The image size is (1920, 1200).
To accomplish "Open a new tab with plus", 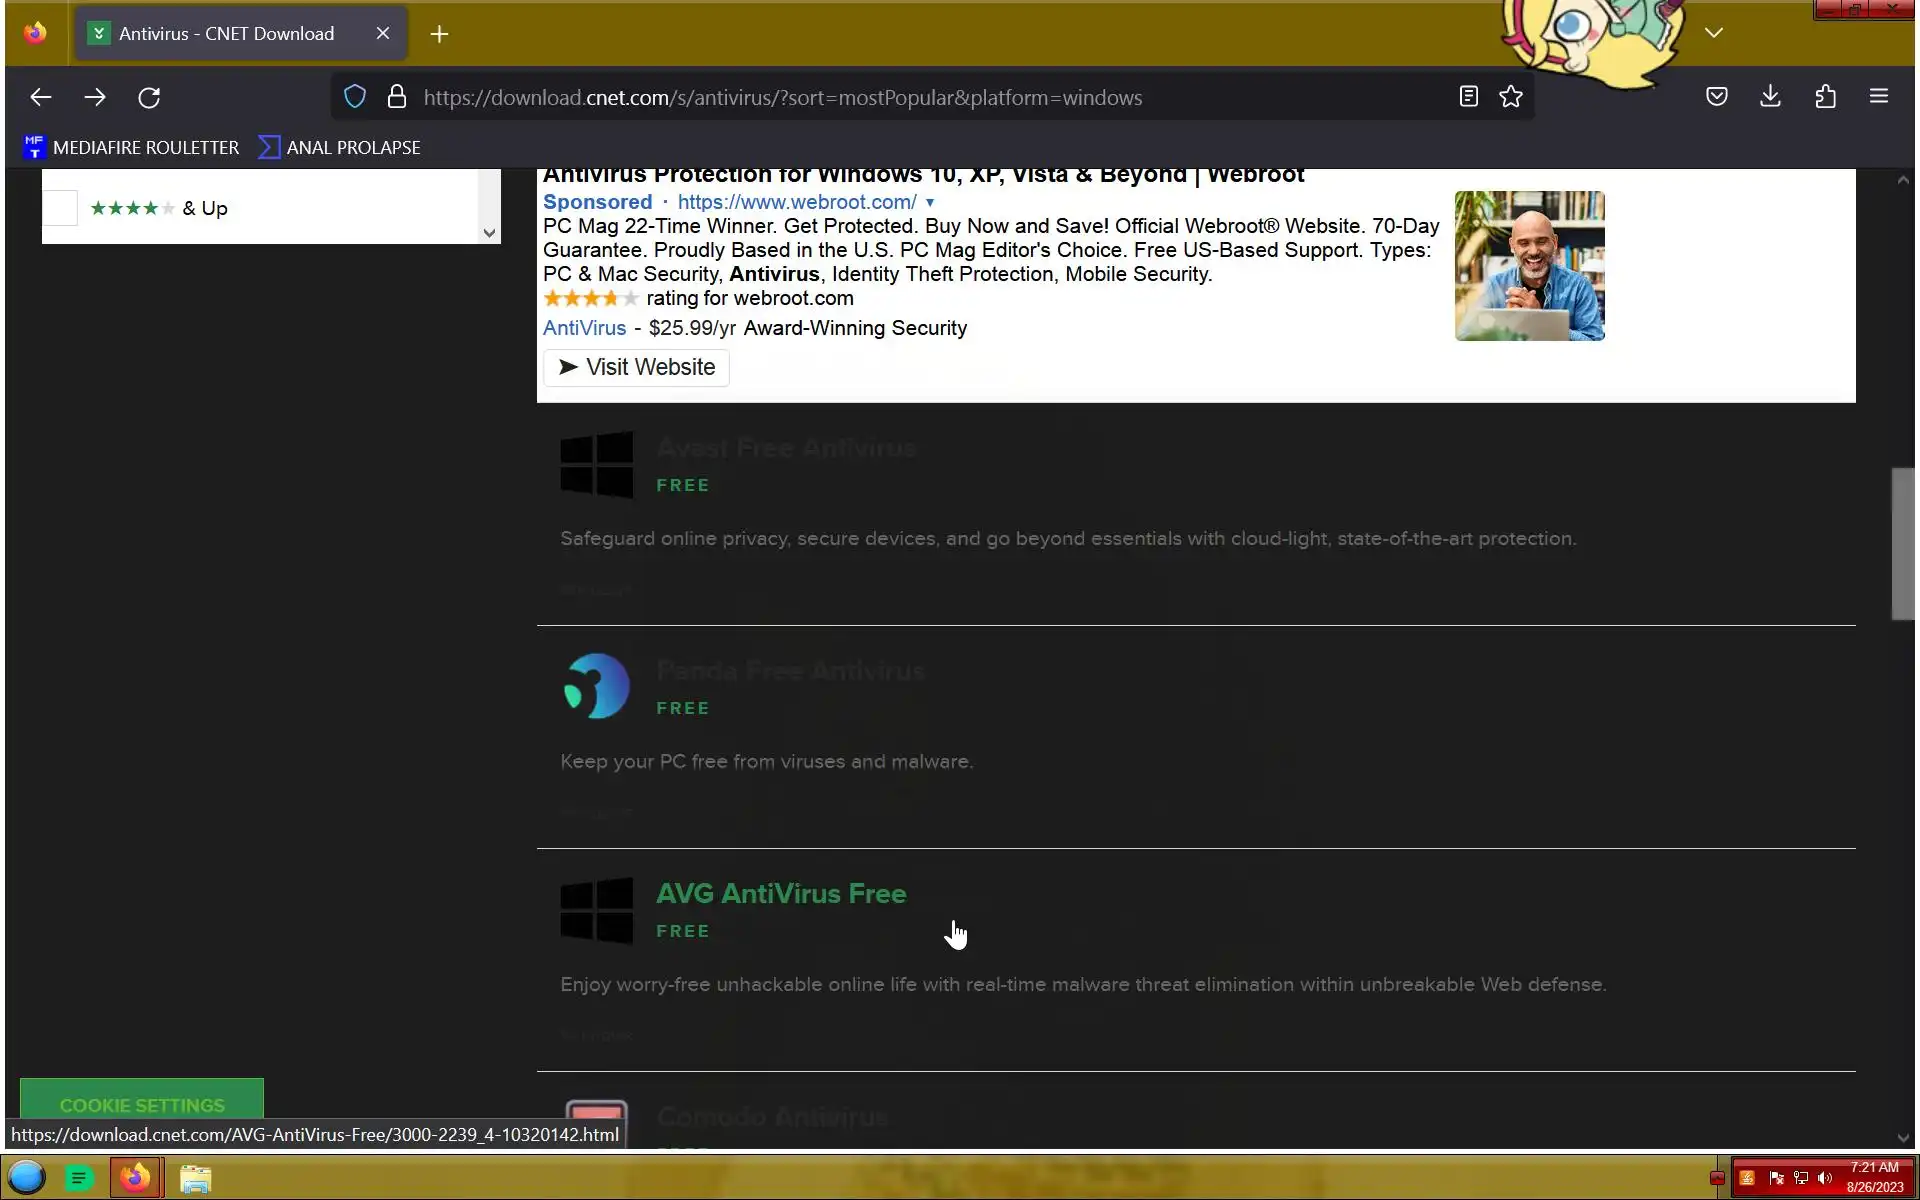I will click(439, 34).
